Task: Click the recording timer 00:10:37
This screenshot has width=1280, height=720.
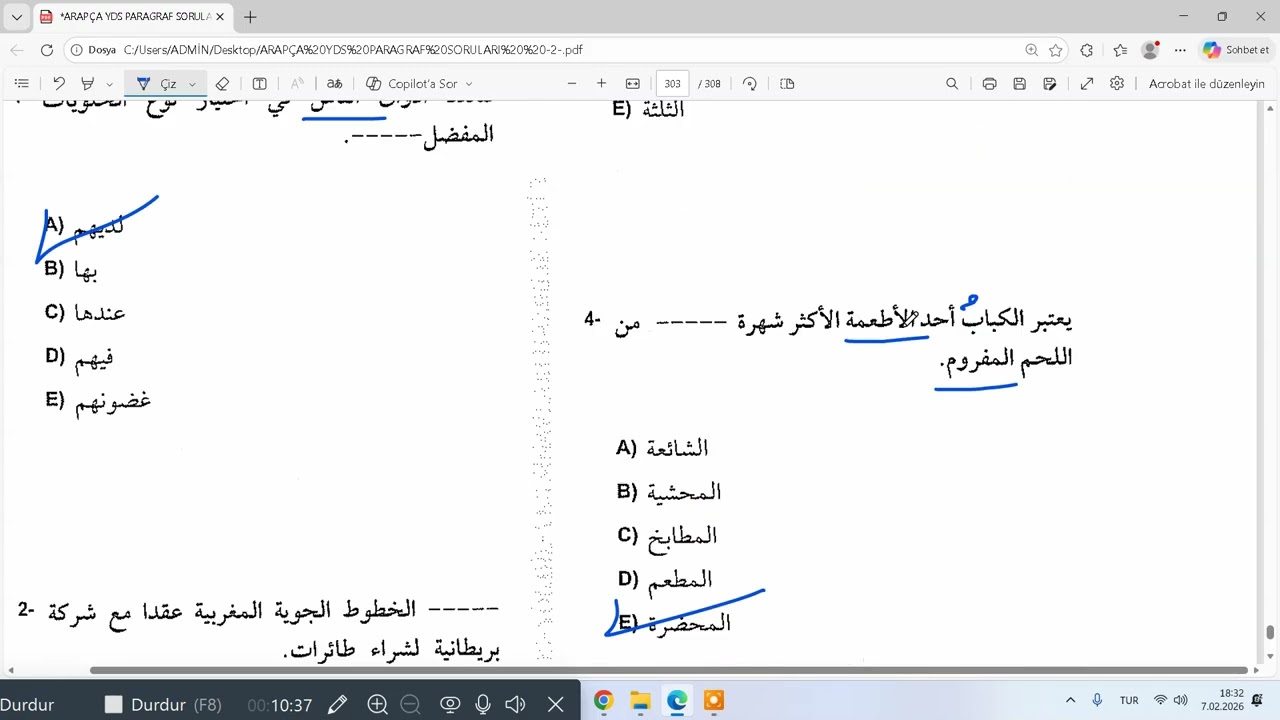Action: 280,705
